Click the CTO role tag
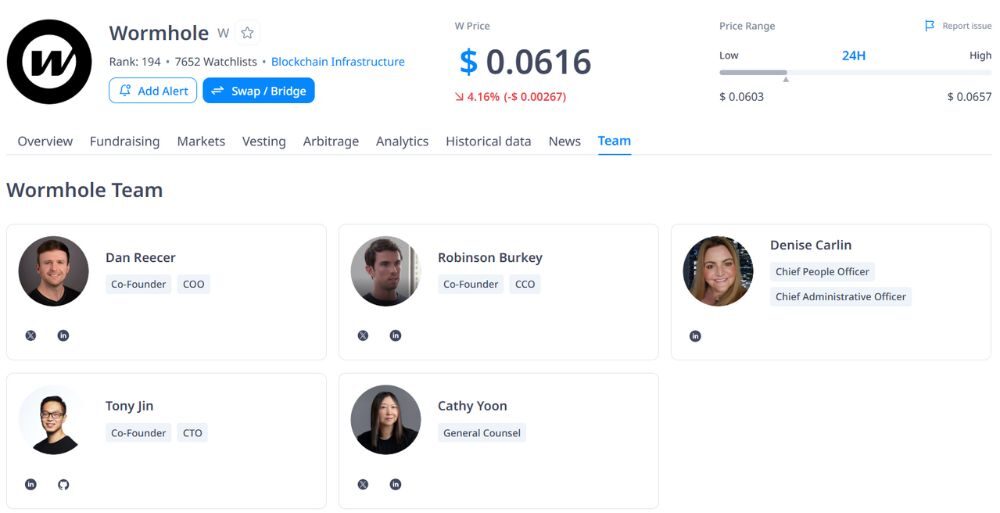1000x513 pixels. point(193,433)
